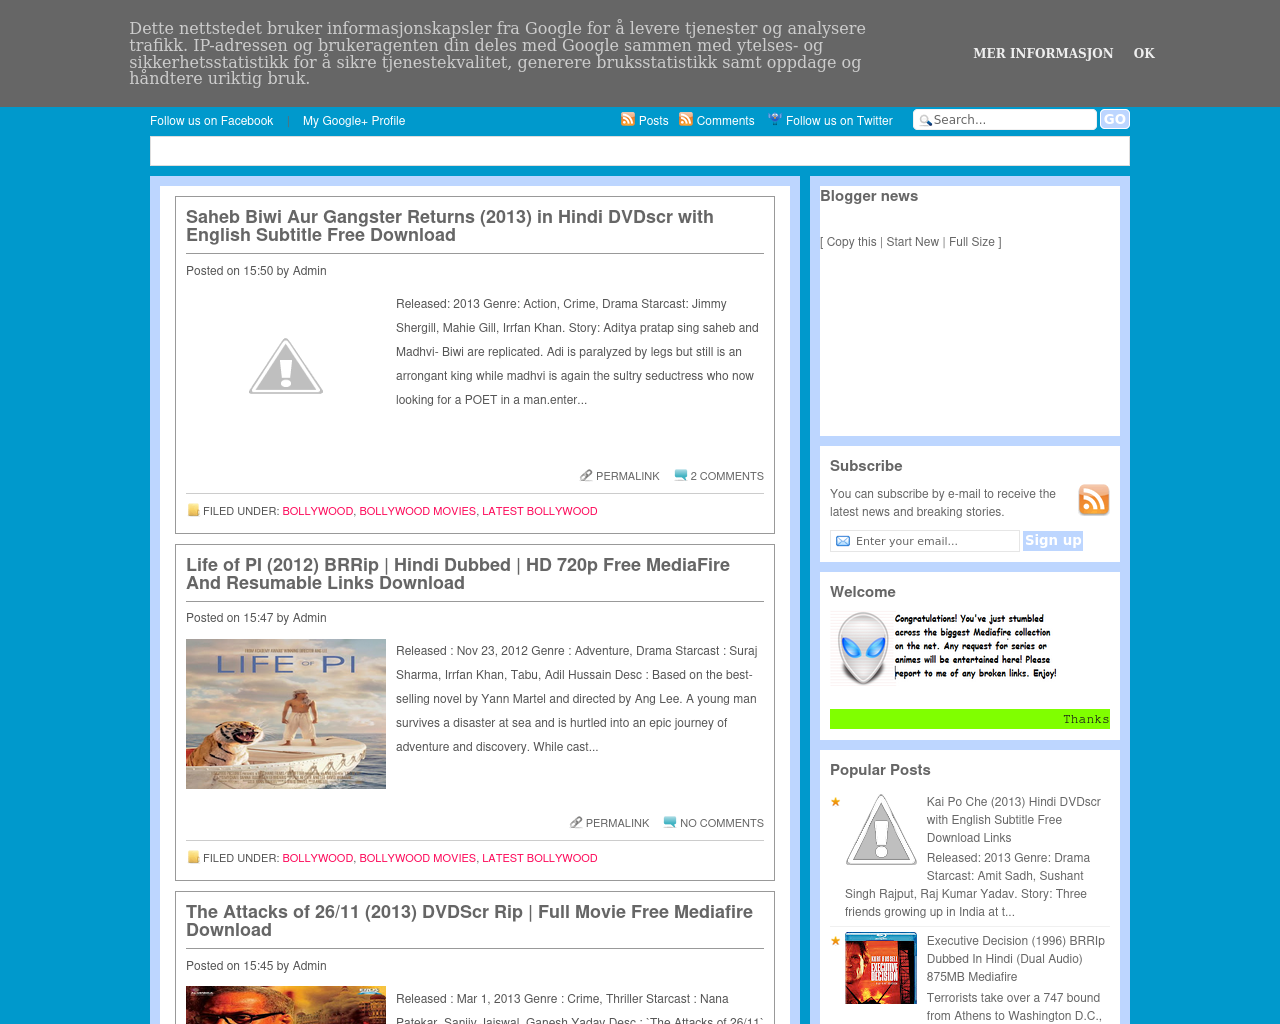This screenshot has height=1024, width=1280.
Task: Click the permalink chain icon under Life of PI post
Action: click(x=576, y=822)
